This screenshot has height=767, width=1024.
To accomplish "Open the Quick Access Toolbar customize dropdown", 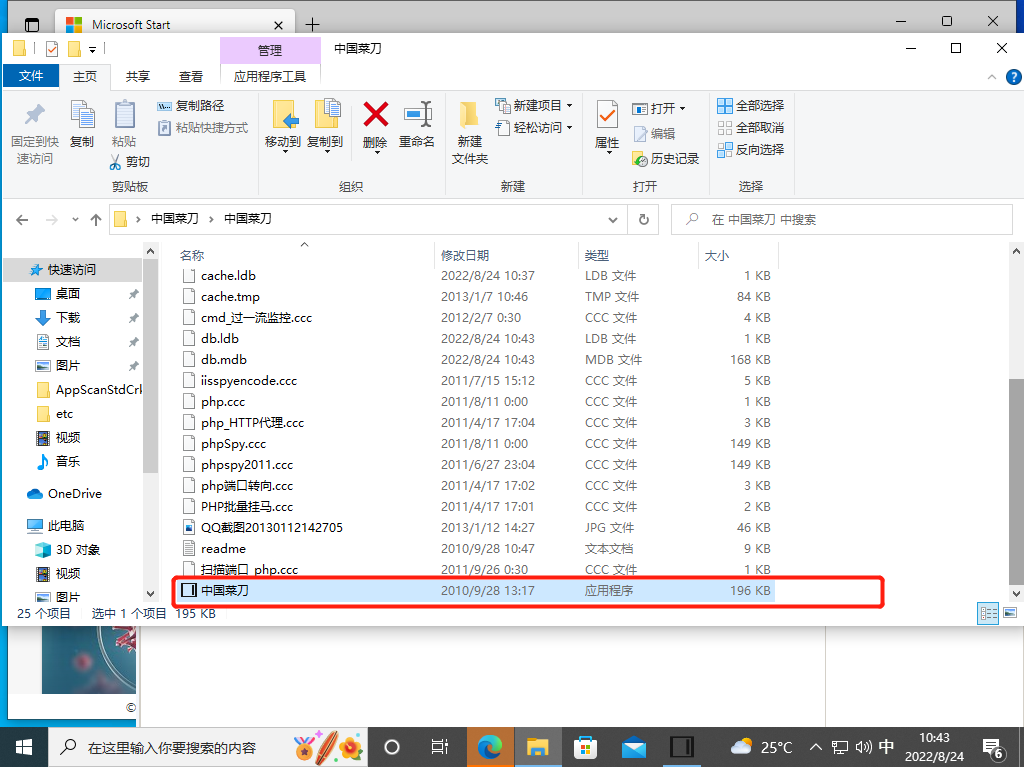I will [x=93, y=49].
